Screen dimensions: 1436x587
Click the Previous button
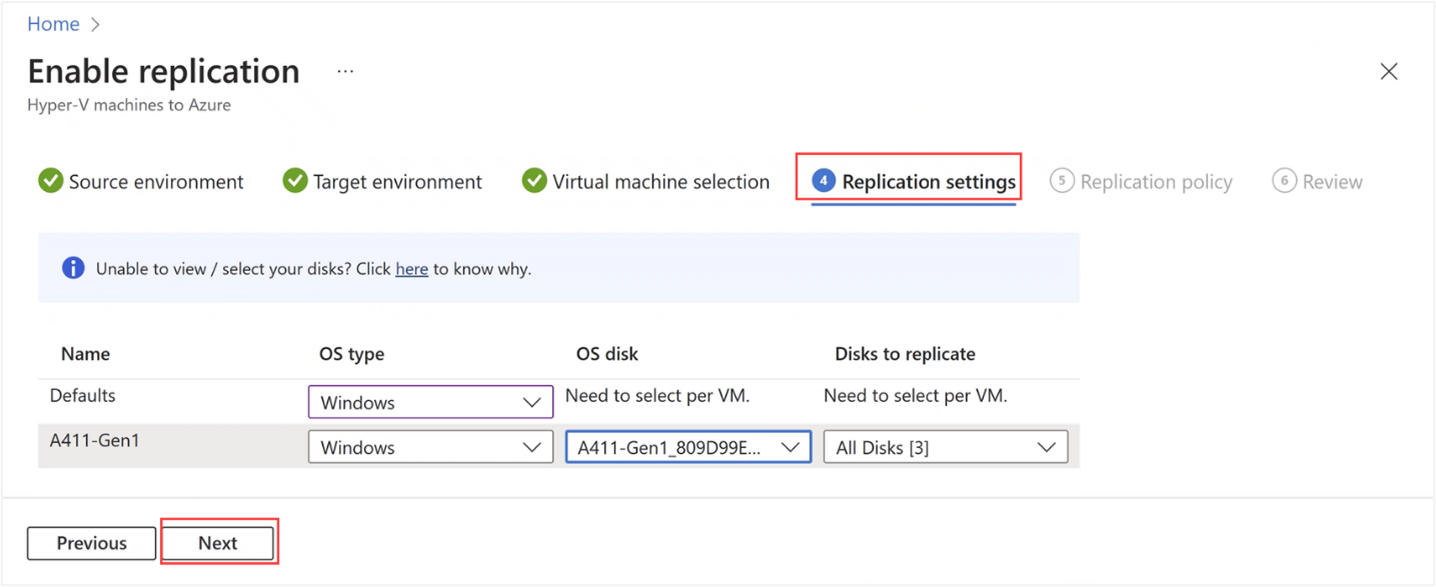click(91, 543)
